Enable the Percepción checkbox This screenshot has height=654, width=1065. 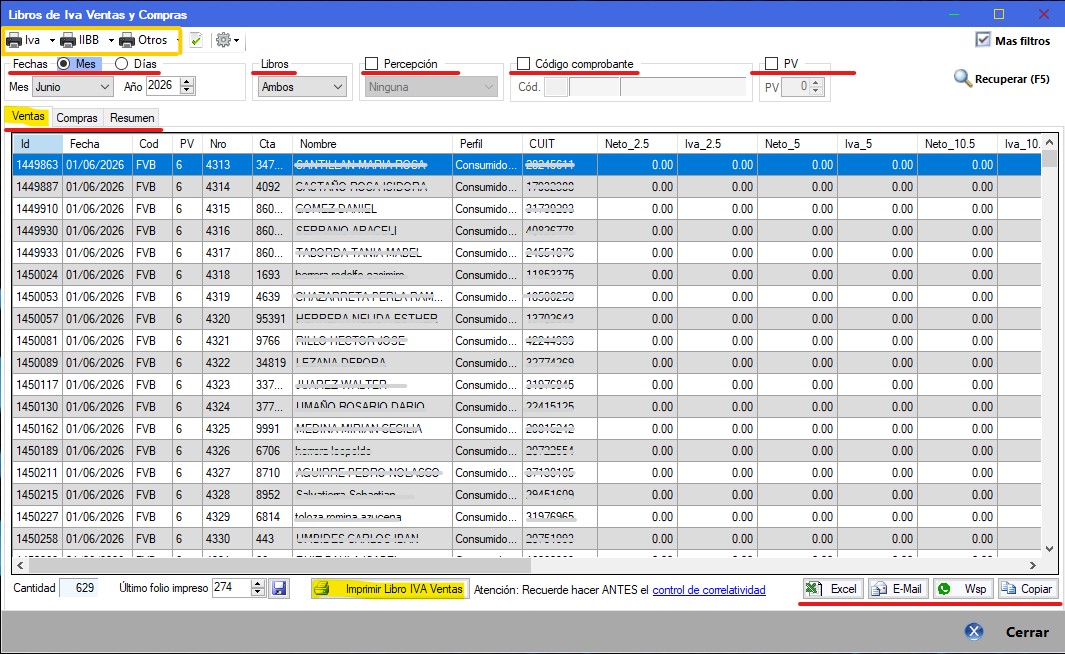click(x=372, y=64)
